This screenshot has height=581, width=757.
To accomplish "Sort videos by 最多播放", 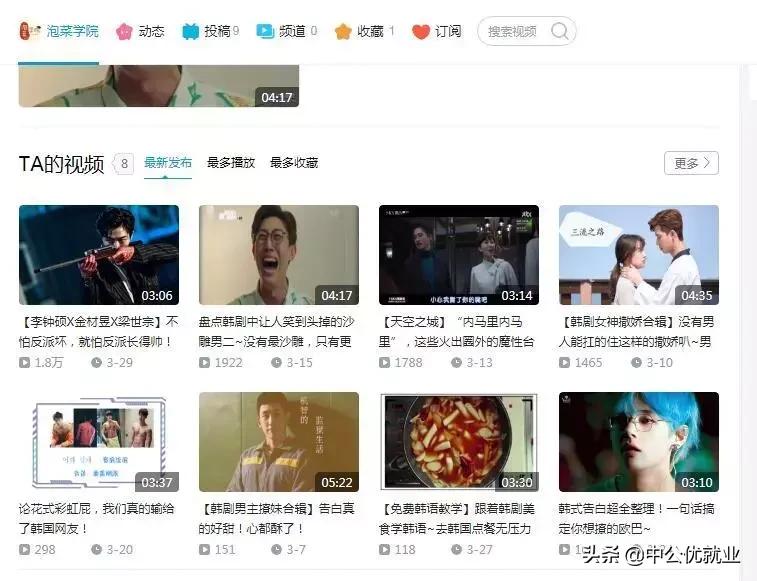I will (x=231, y=163).
